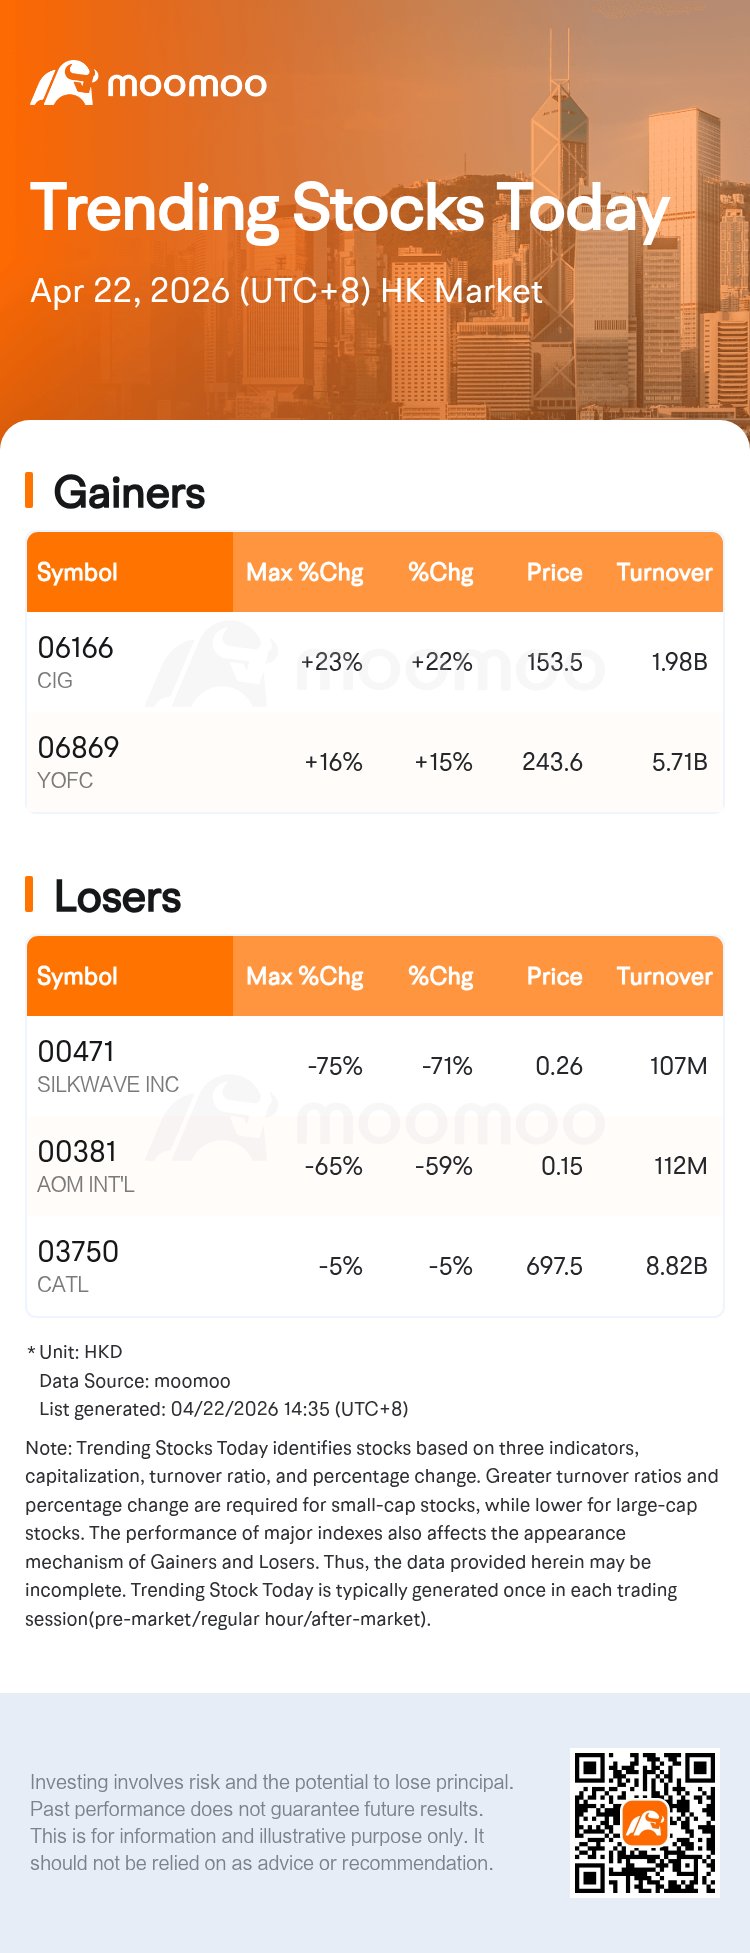The width and height of the screenshot is (750, 1953).
Task: Click the QR code thumbnail
Action: [645, 1823]
